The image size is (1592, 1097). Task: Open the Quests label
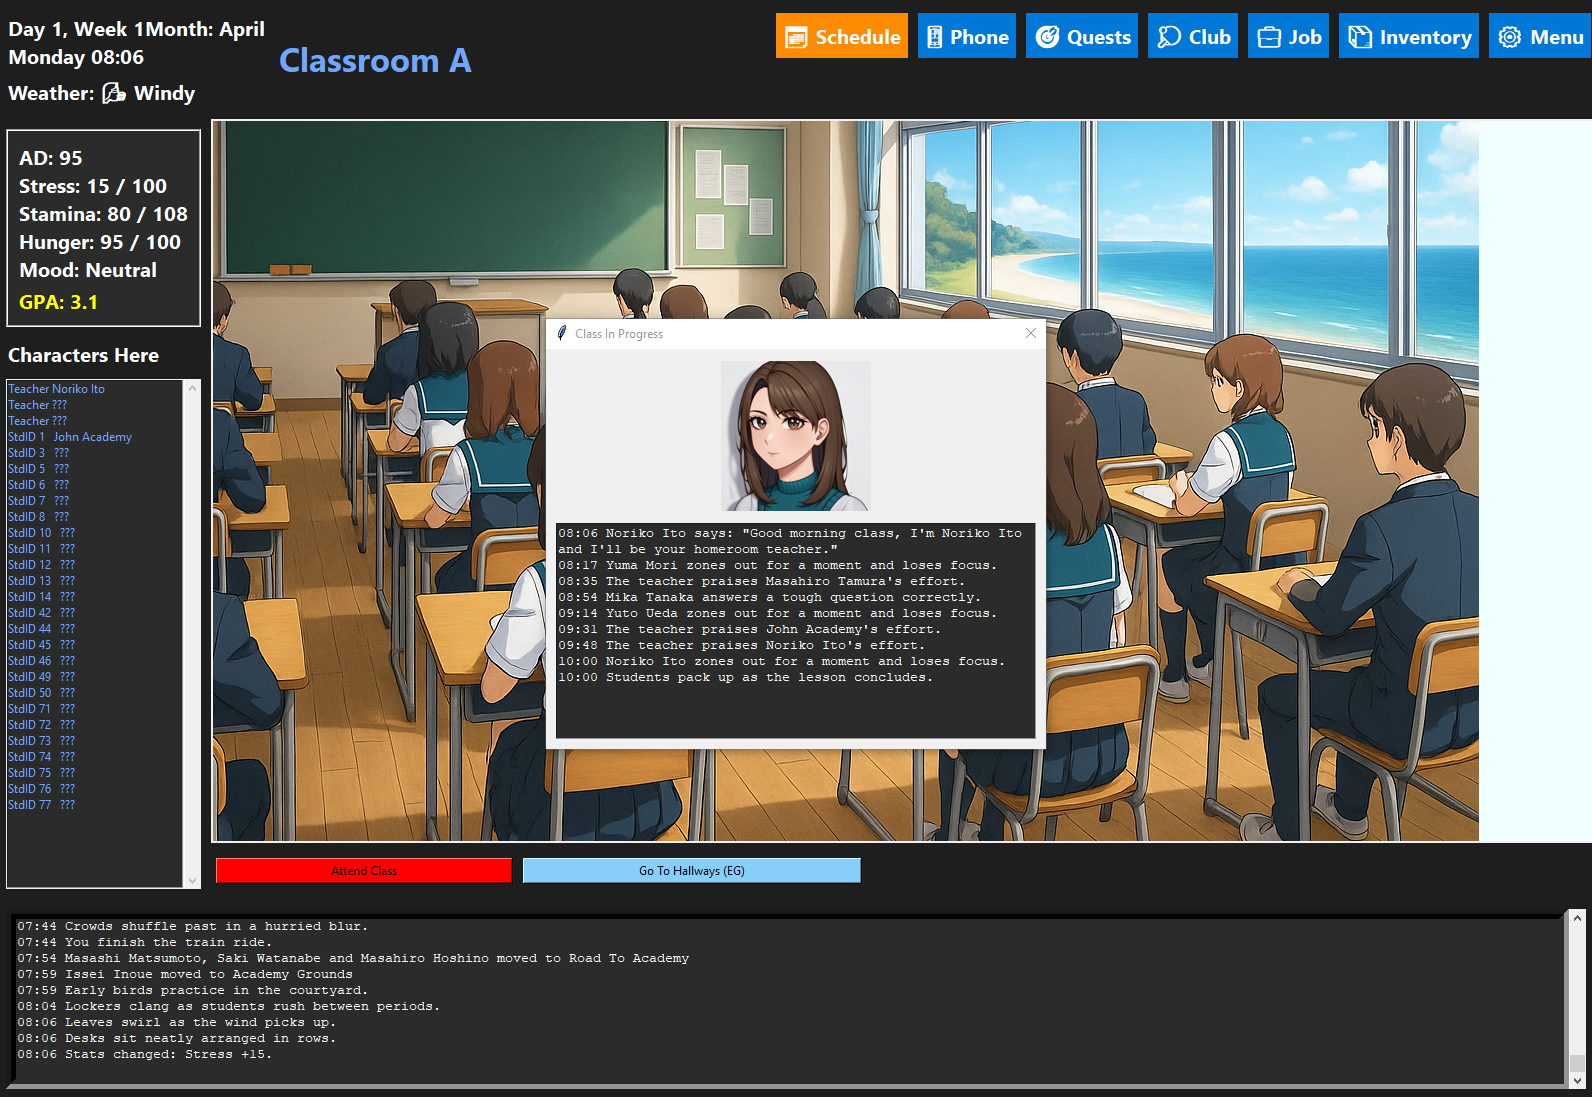click(x=1098, y=37)
